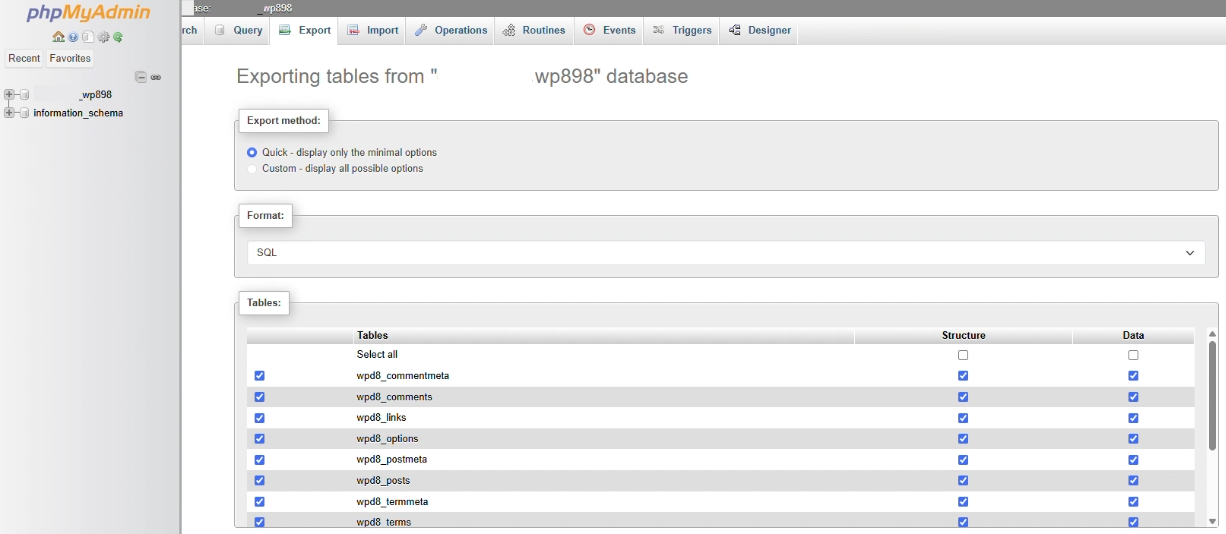Open the Format SQL dropdown
This screenshot has height=534, width=1226.
click(x=725, y=253)
